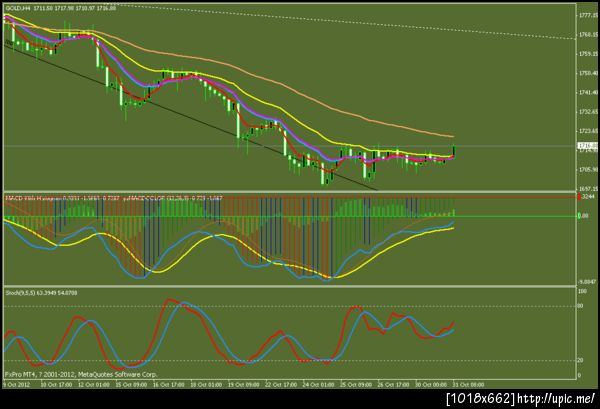Click the 100 level on Stochastic axis

pyautogui.click(x=582, y=291)
